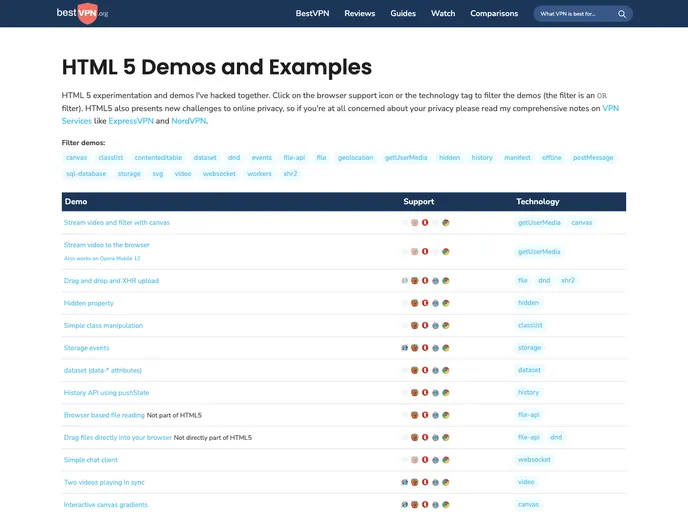
Task: Open 'Hidden property' demo link
Action: [x=89, y=303]
